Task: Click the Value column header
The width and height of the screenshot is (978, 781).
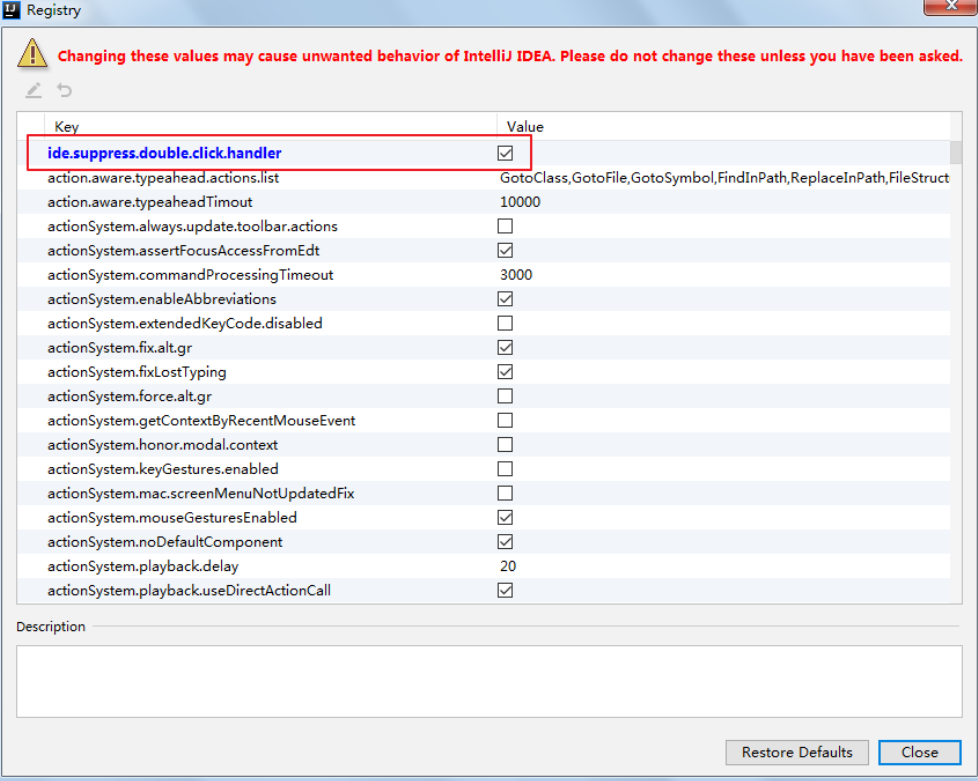Action: 525,127
